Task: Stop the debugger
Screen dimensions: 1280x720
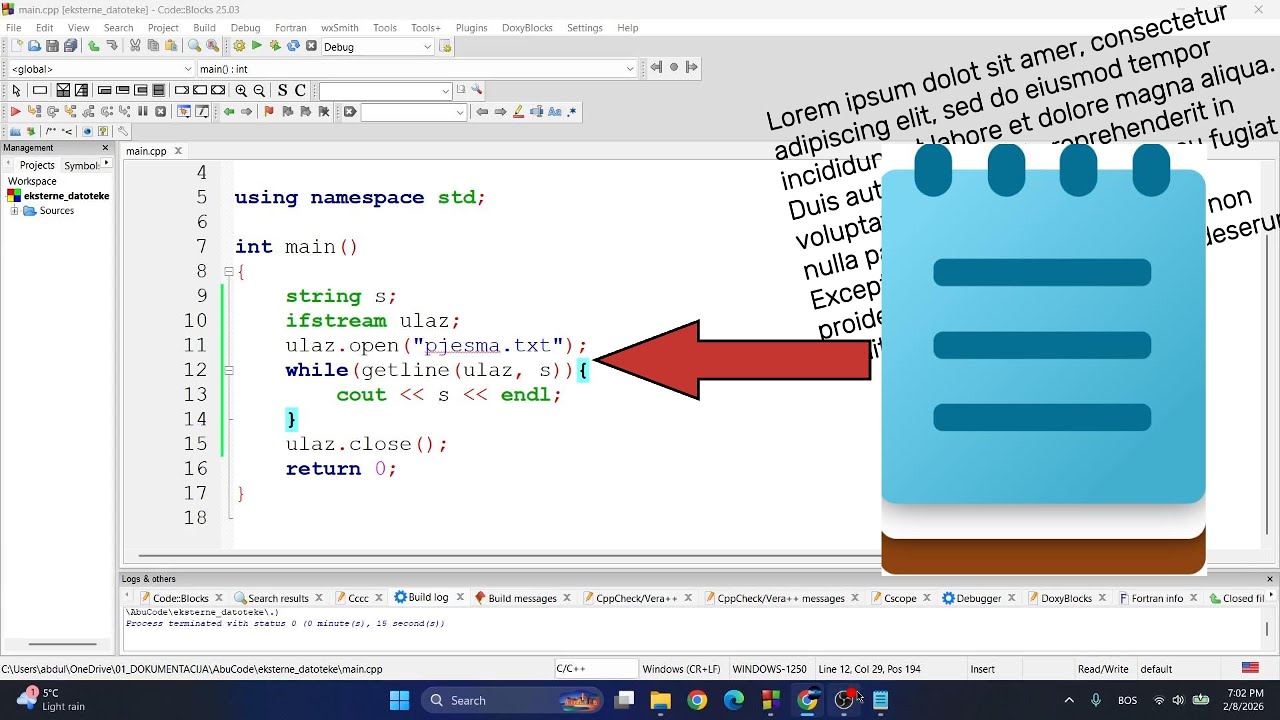Action: pos(160,111)
